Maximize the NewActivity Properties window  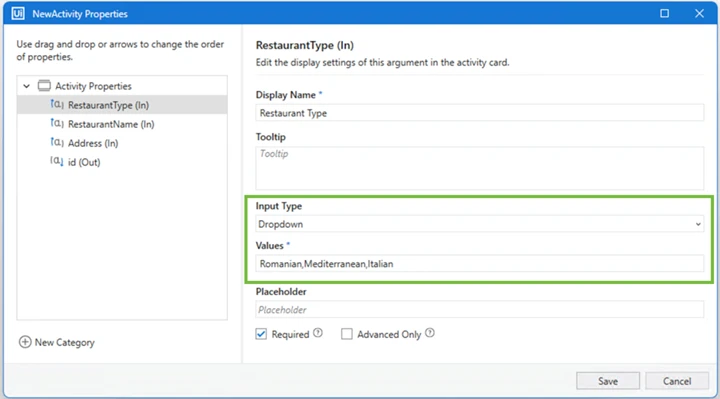pyautogui.click(x=664, y=13)
